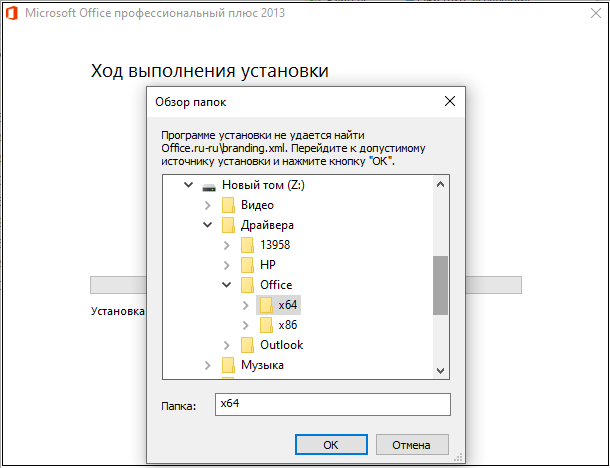Select the Видео folder name
The width and height of the screenshot is (610, 468).
pos(257,205)
